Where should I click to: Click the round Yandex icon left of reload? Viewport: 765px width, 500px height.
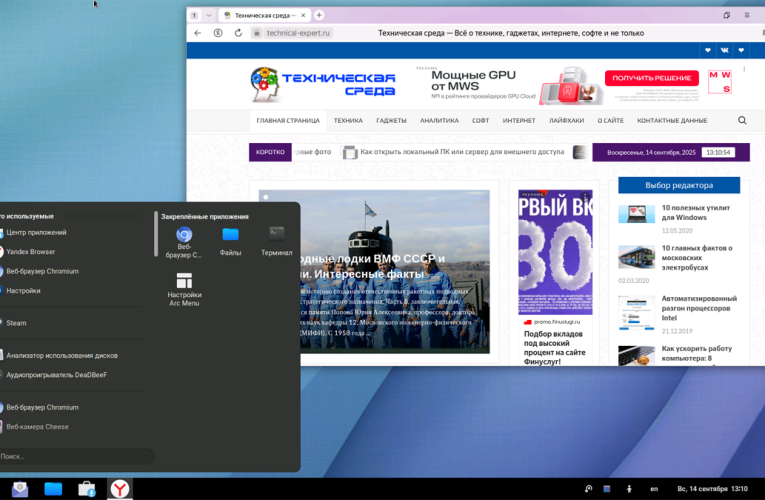(x=218, y=33)
